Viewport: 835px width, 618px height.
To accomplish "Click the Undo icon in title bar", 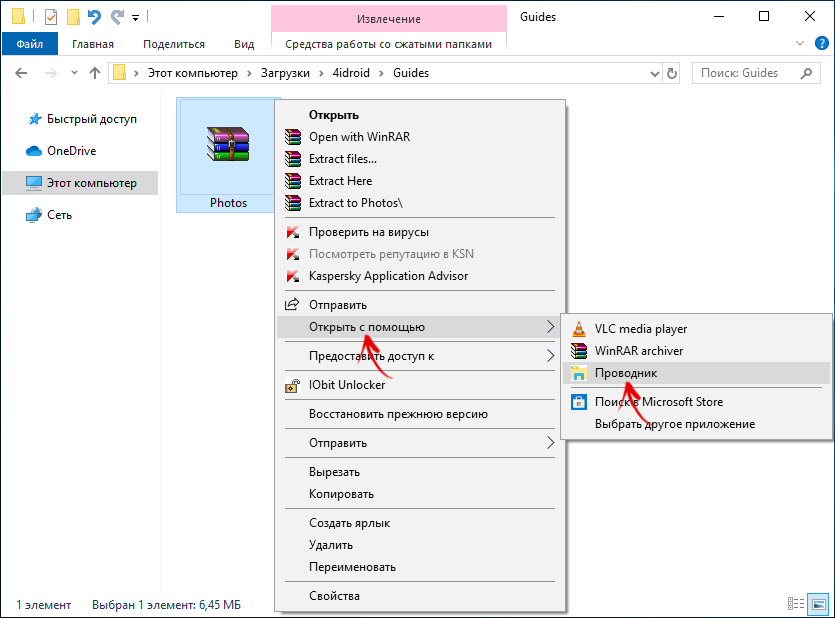I will (x=94, y=17).
